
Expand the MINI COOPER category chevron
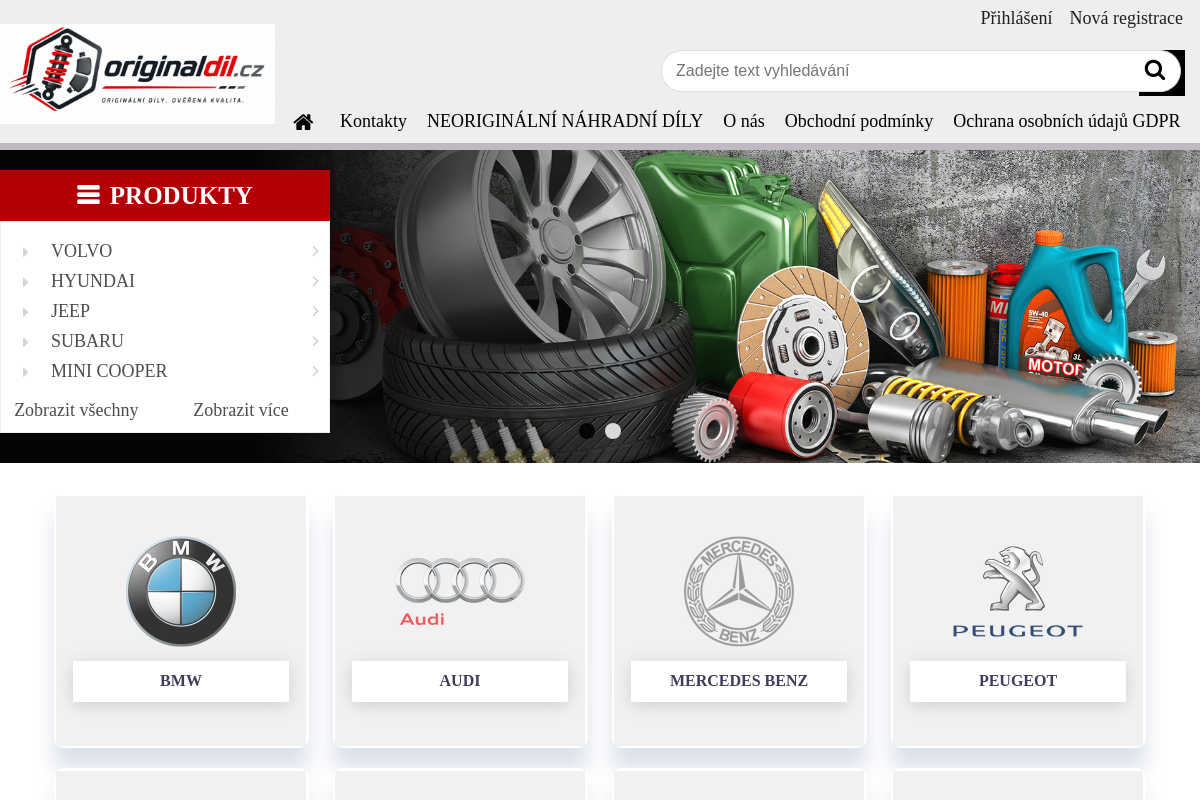315,371
